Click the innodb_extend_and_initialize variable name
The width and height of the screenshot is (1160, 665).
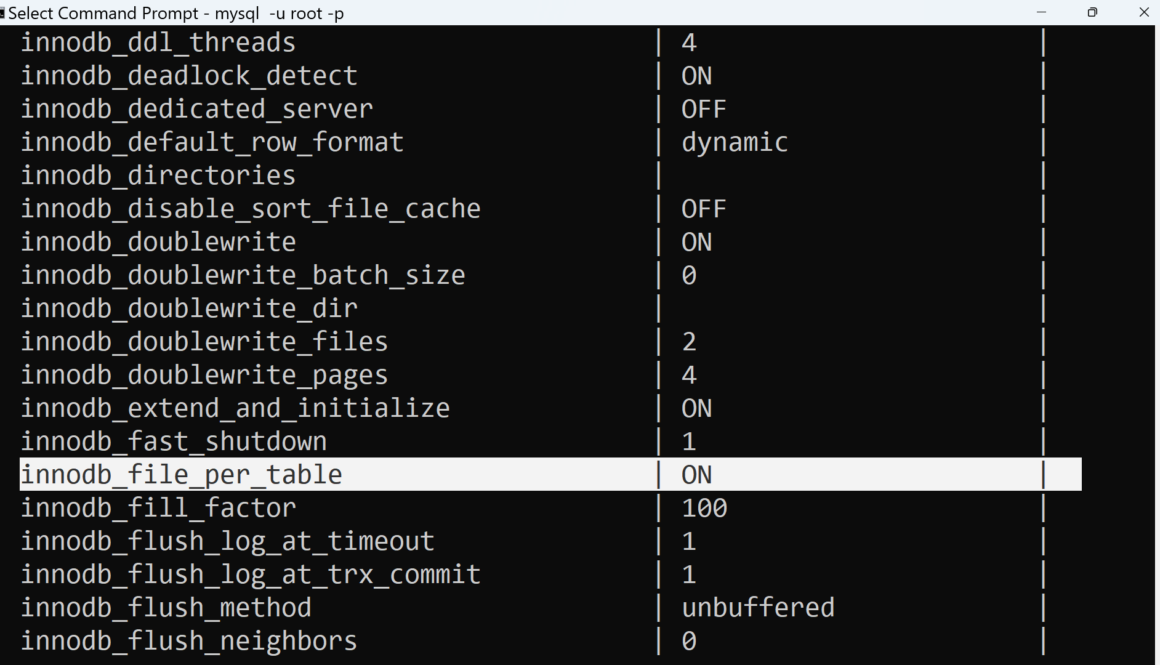pos(235,408)
